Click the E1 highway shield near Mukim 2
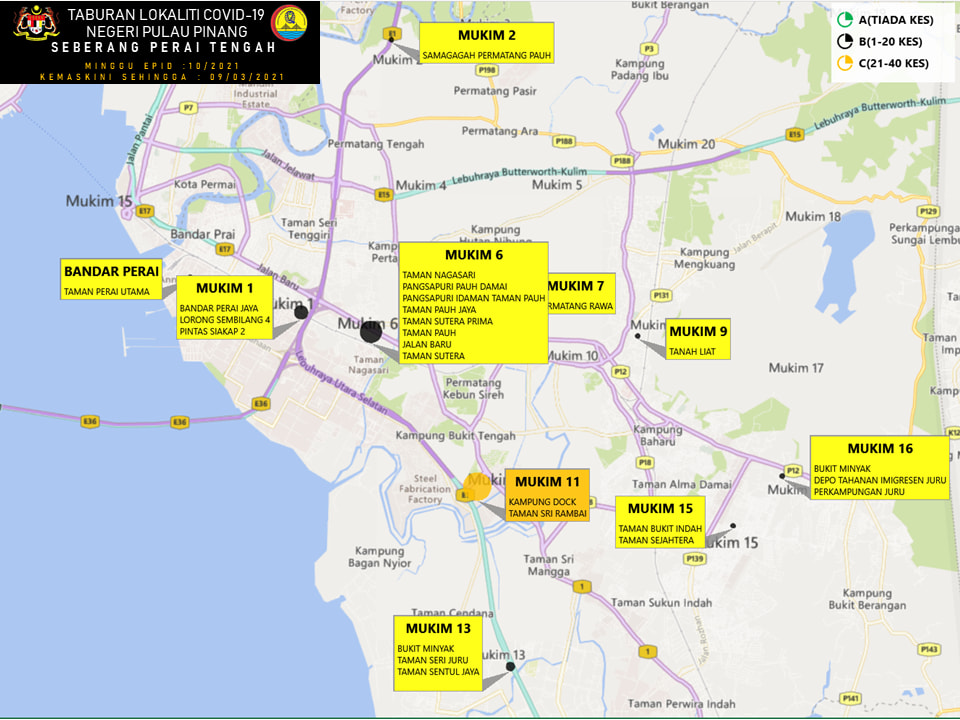 click(x=392, y=33)
